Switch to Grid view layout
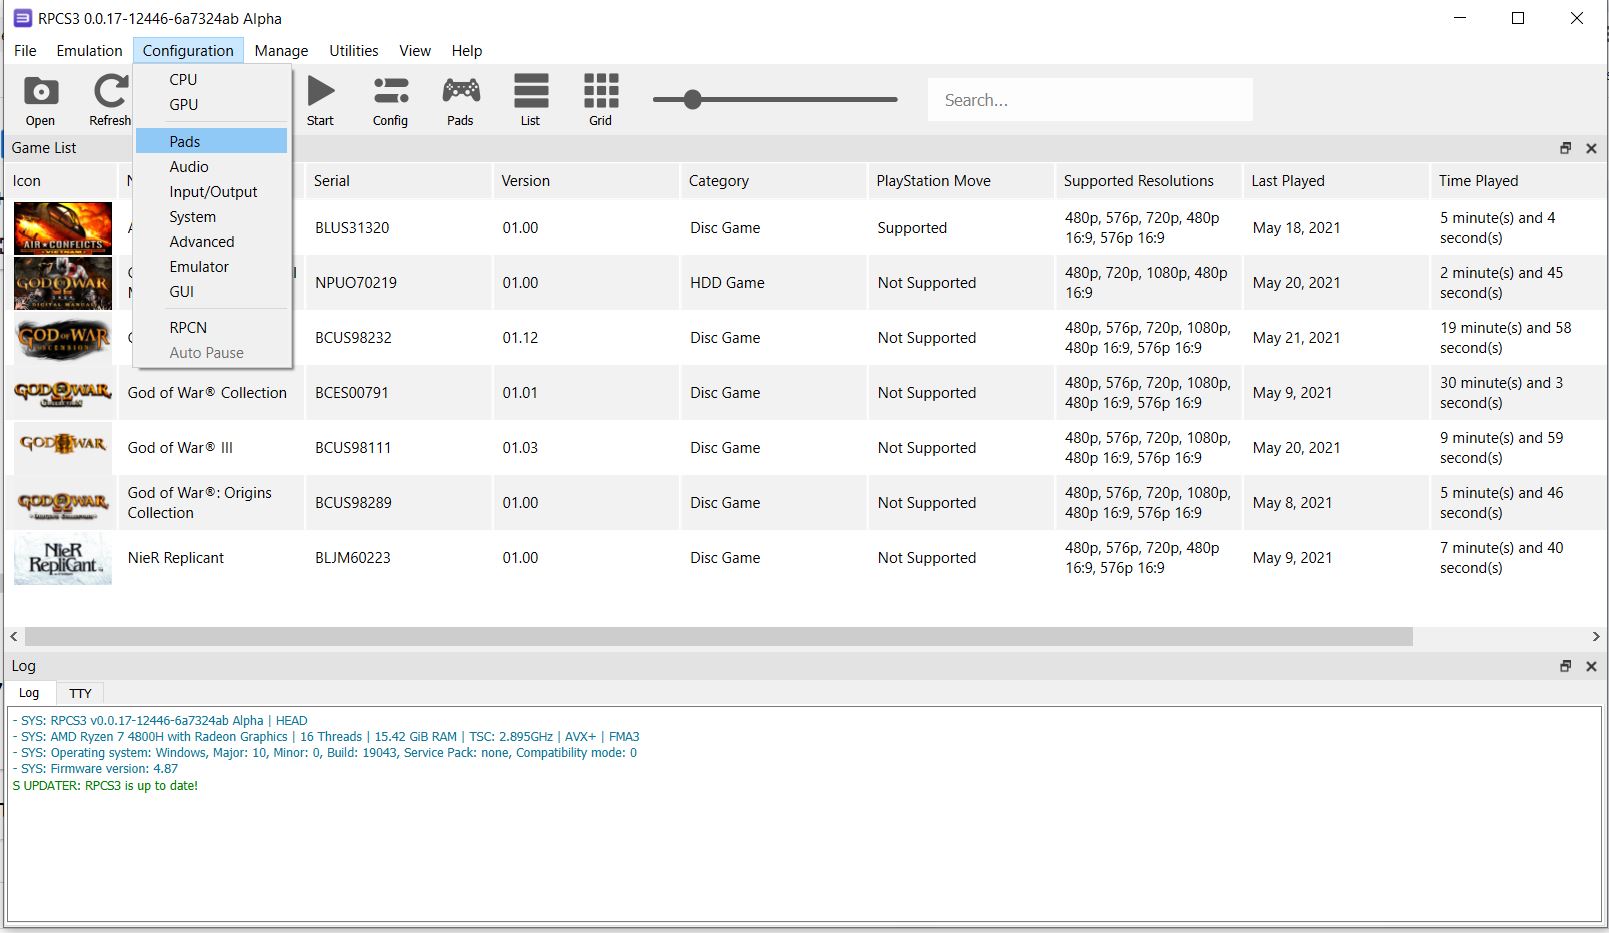The height and width of the screenshot is (933, 1609). tap(600, 99)
